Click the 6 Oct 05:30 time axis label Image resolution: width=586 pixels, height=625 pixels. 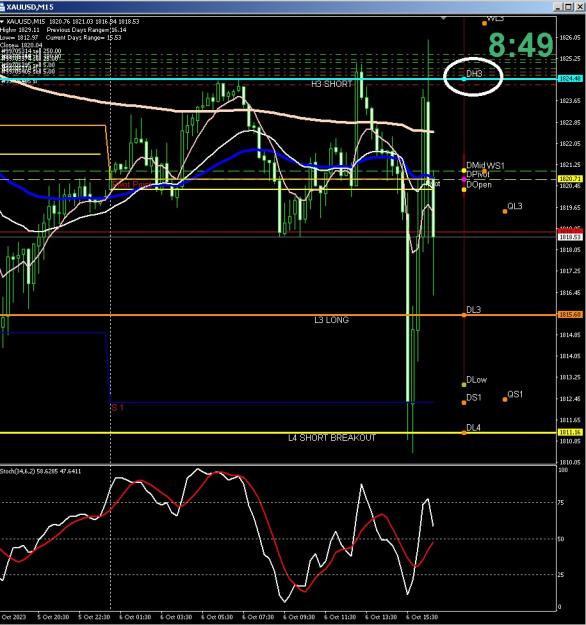click(218, 617)
